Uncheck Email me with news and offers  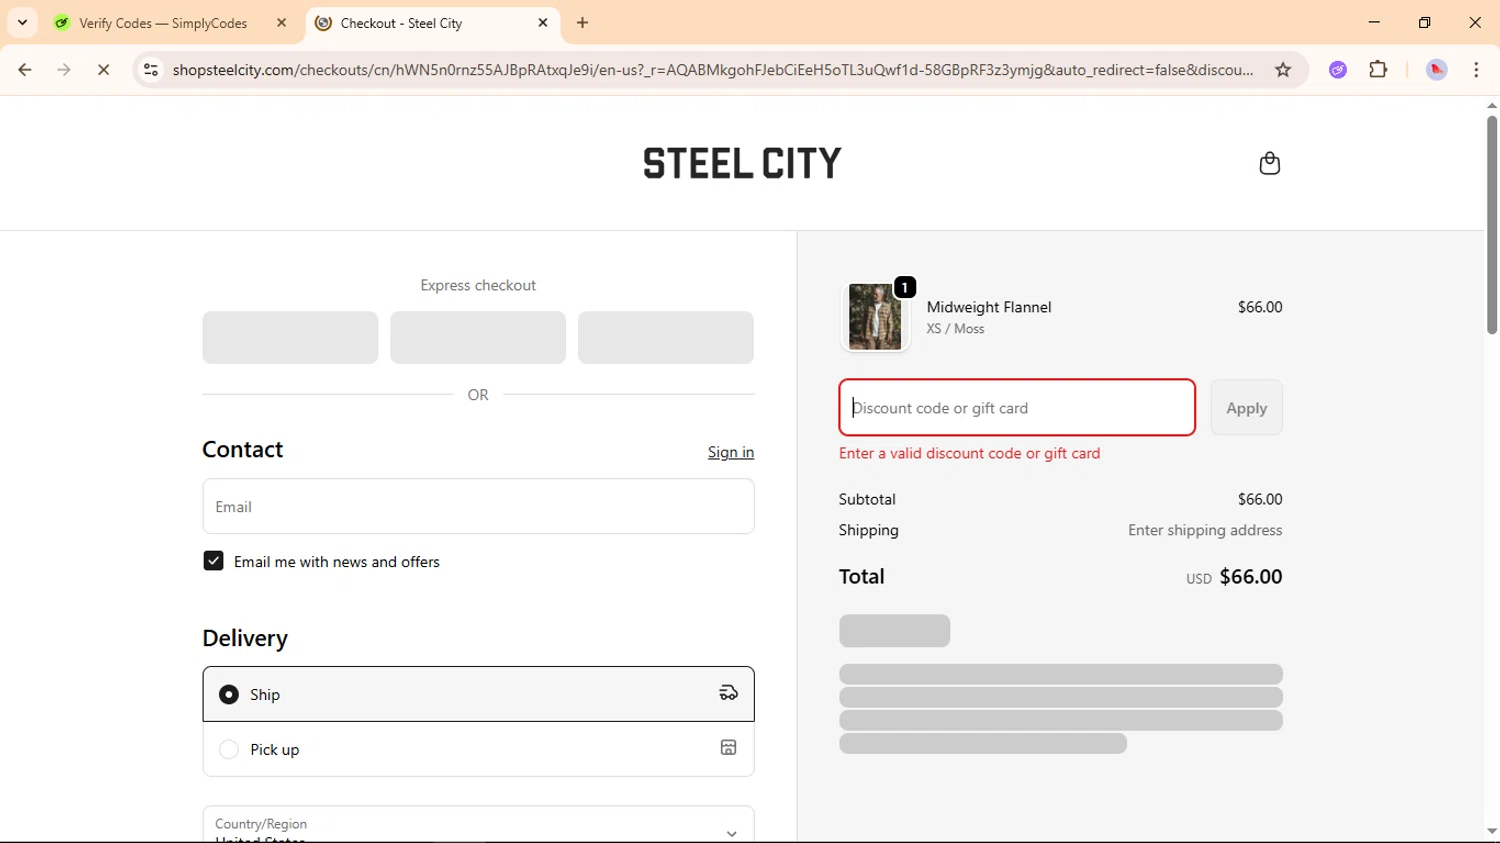pos(213,561)
